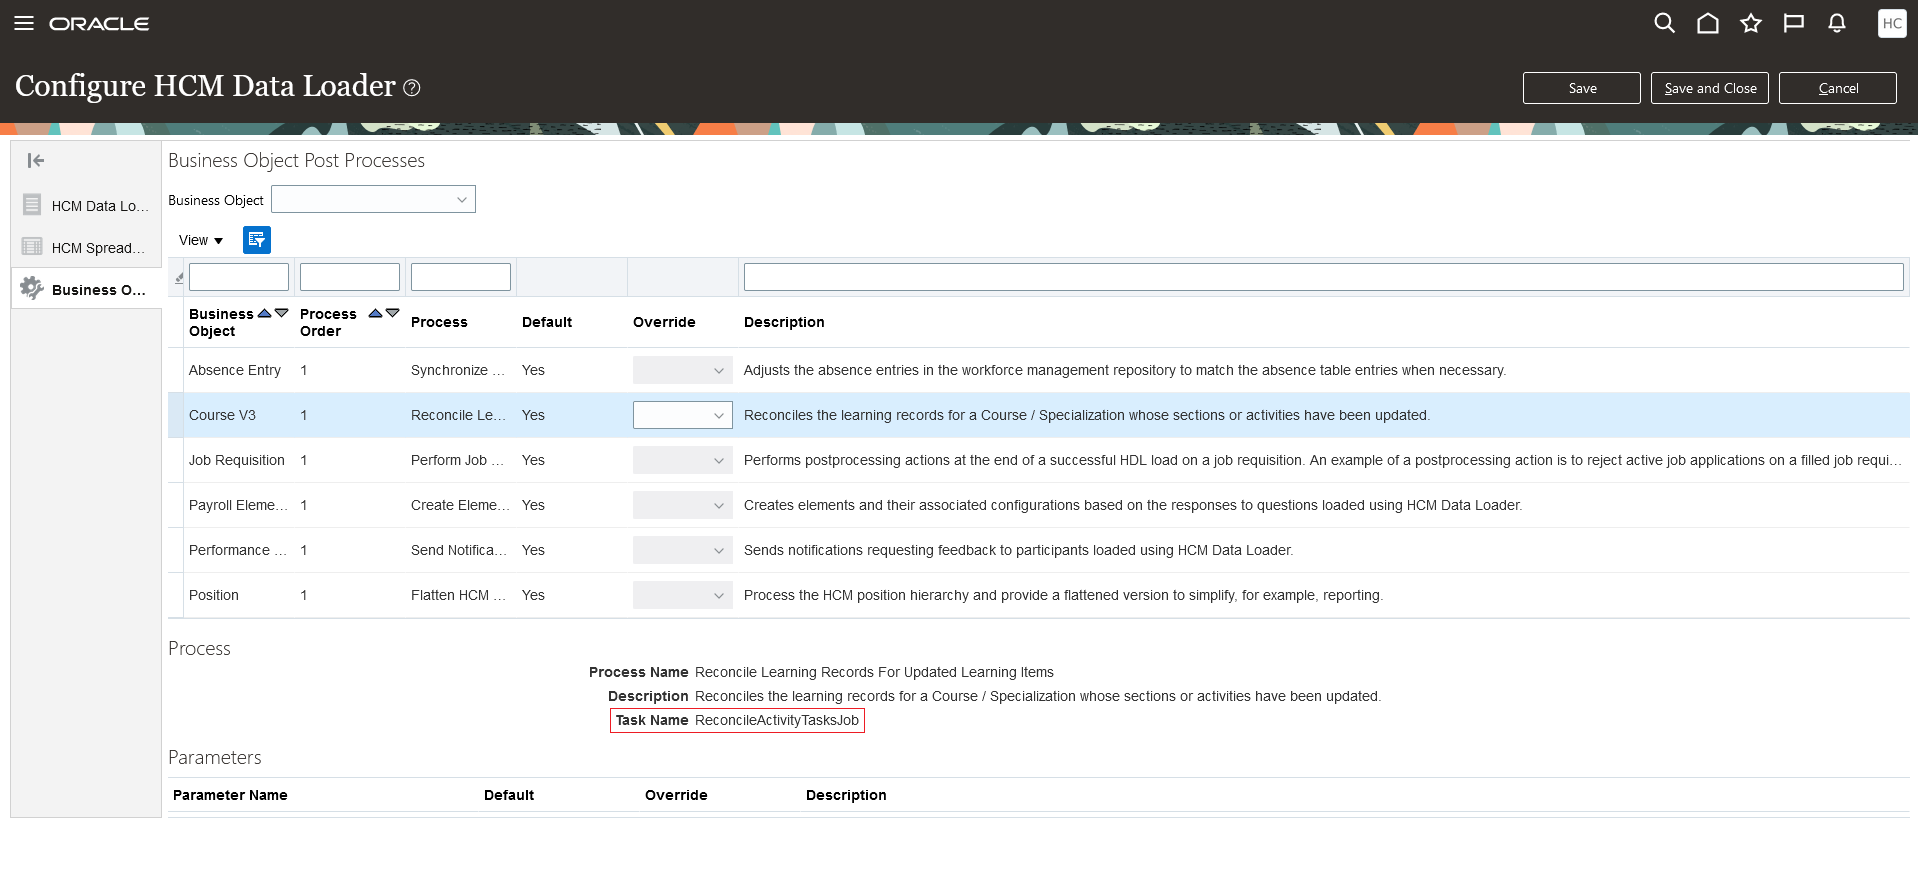
Task: Select Business Object side tab
Action: [x=86, y=289]
